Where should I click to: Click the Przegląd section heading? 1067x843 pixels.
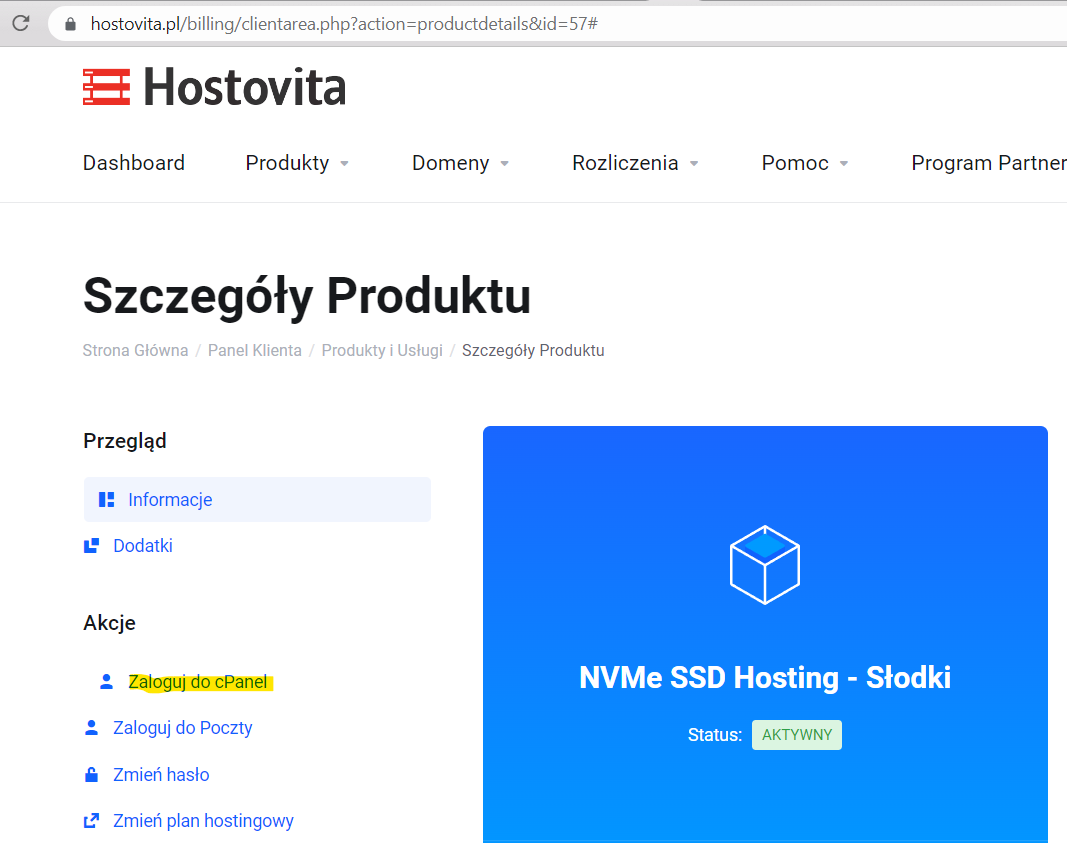[x=125, y=441]
